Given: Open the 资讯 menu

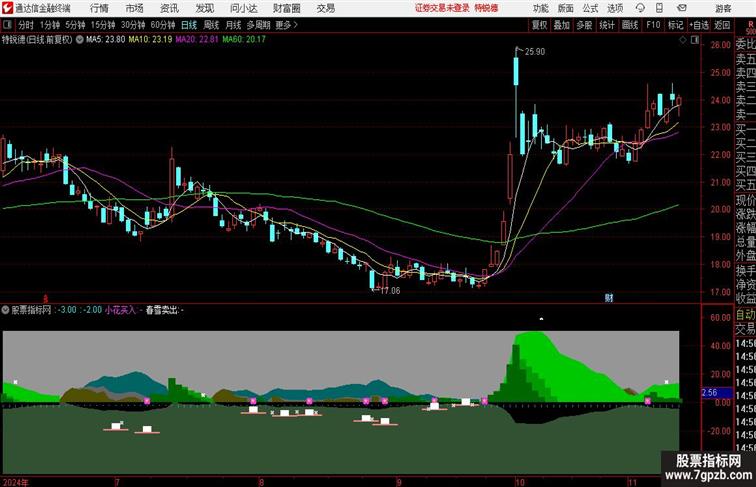Looking at the screenshot, I should click(x=169, y=8).
